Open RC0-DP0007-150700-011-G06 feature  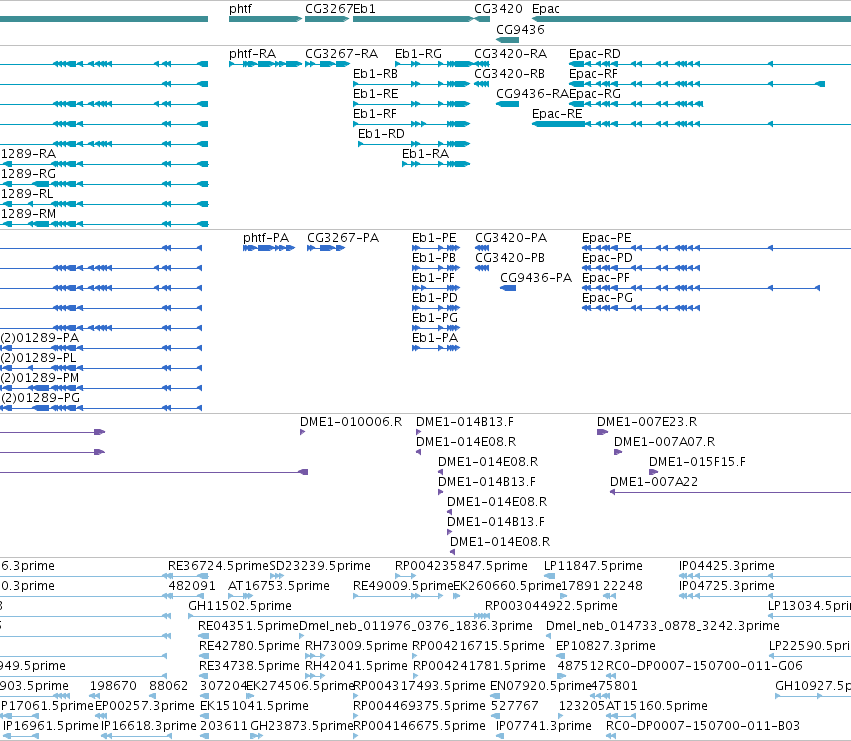[611, 676]
